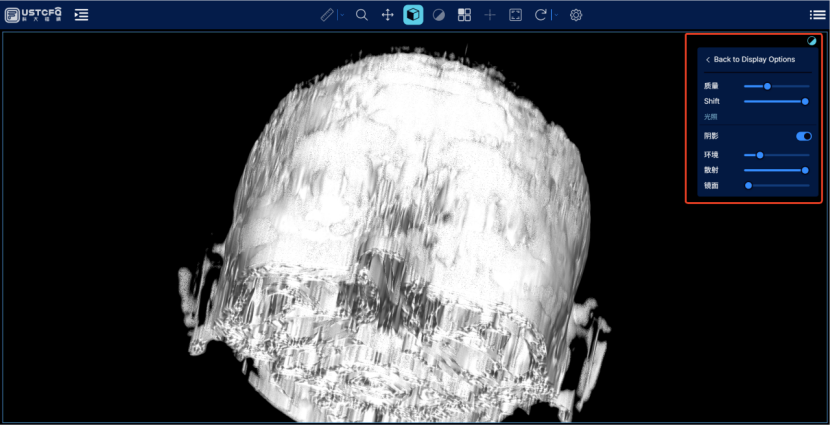Click the rotate reset icon
Viewport: 831px width, 426px height.
click(541, 15)
